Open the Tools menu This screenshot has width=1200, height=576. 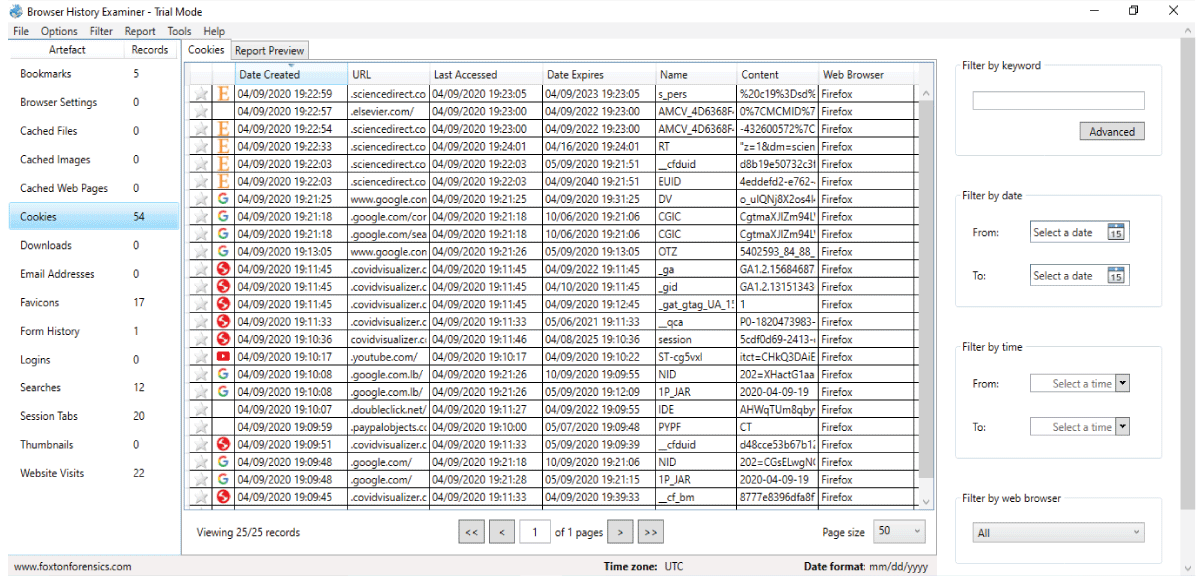[x=179, y=31]
